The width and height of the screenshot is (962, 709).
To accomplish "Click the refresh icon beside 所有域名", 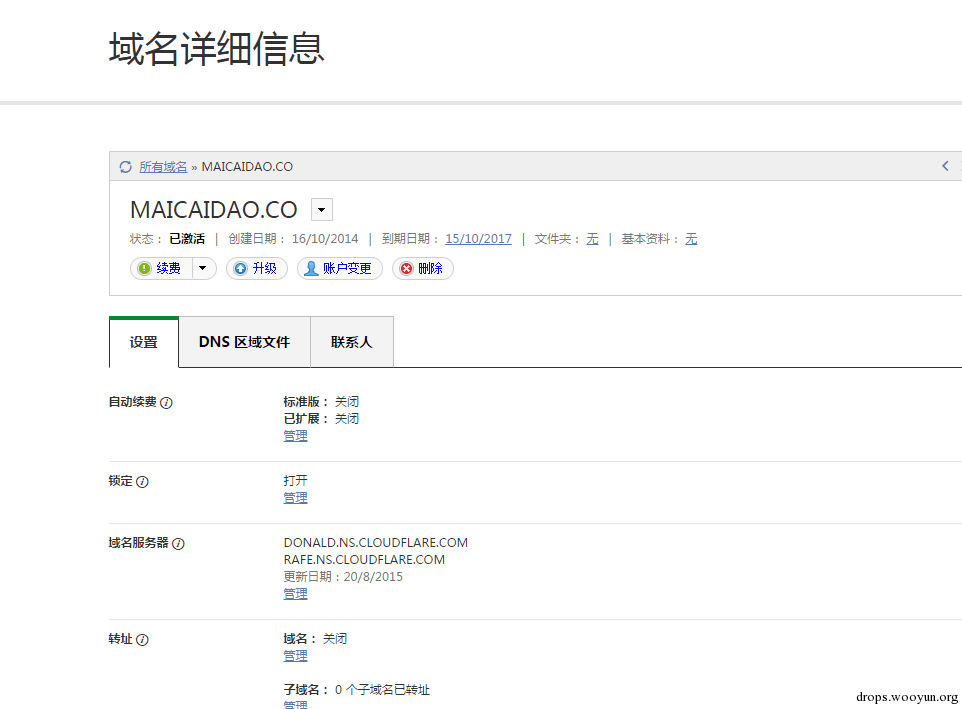I will click(125, 167).
